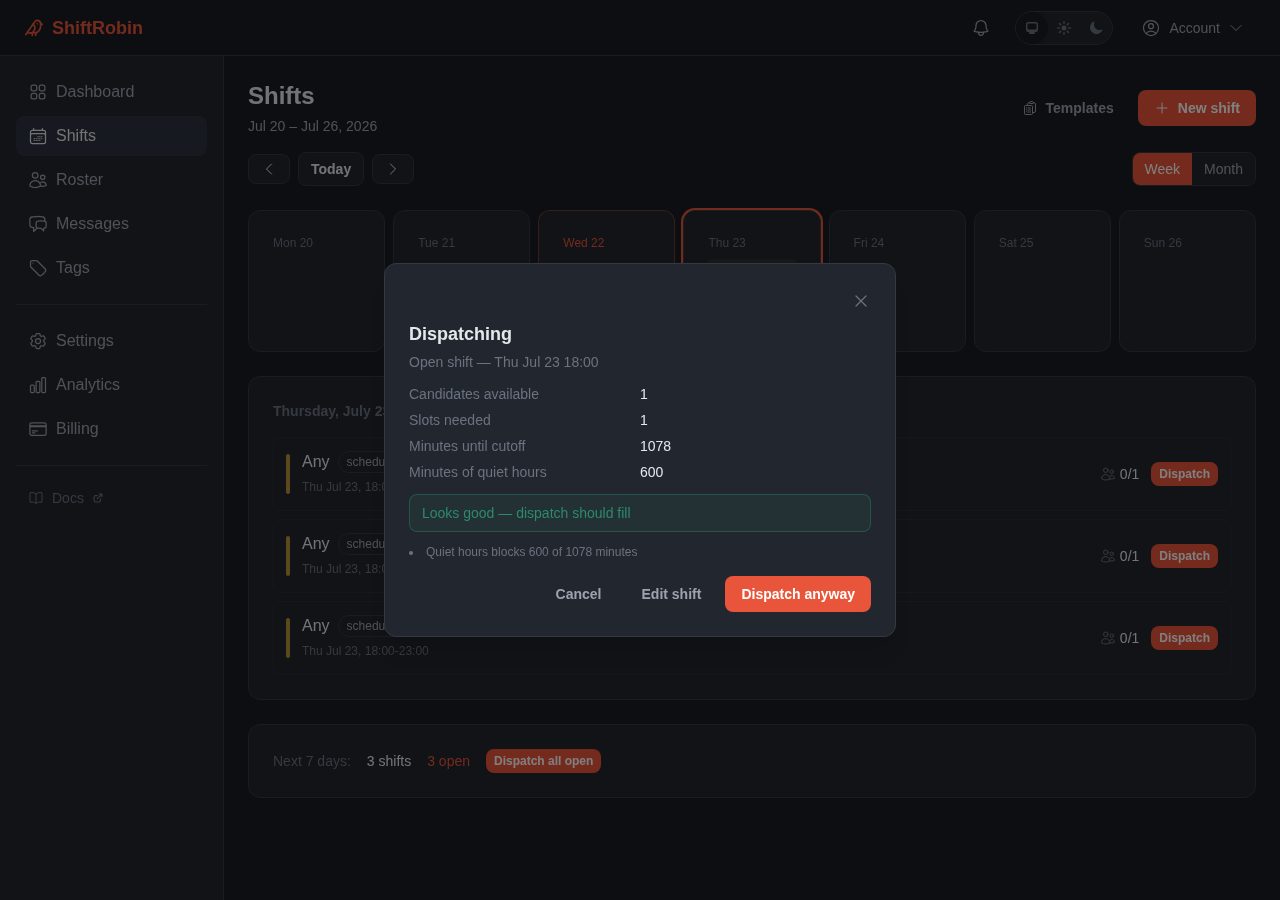Click the "Quiet hours blocks 600" note
1280x900 pixels.
click(x=531, y=552)
